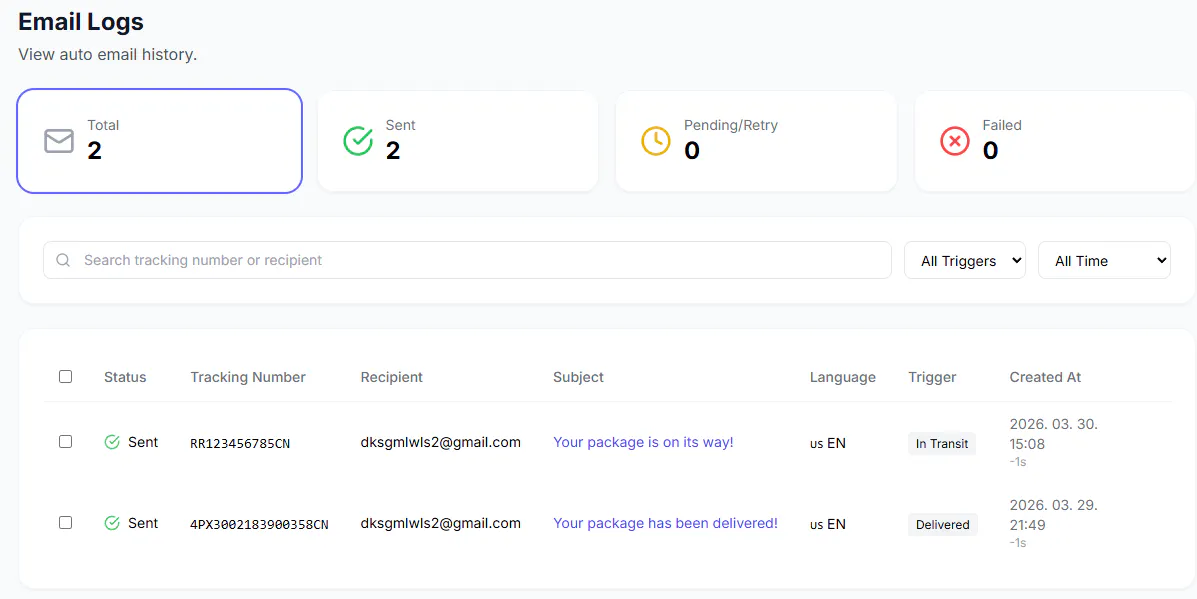Click tracking number 4PX3002183900358CN
1197x599 pixels.
(260, 524)
